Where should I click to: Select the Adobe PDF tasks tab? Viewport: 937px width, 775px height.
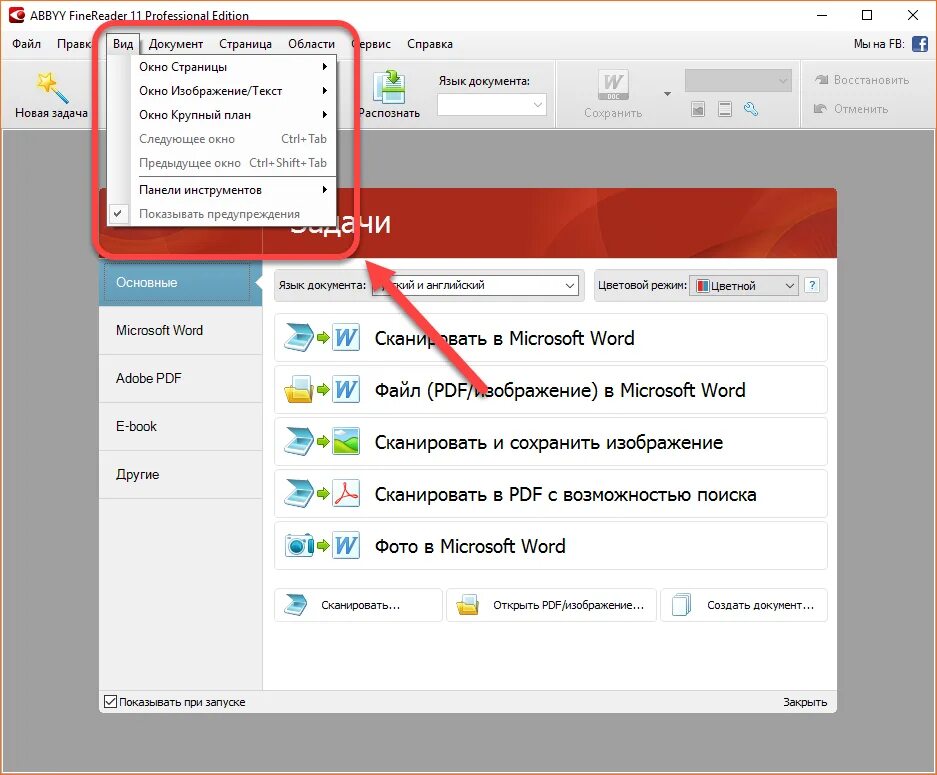[x=180, y=378]
